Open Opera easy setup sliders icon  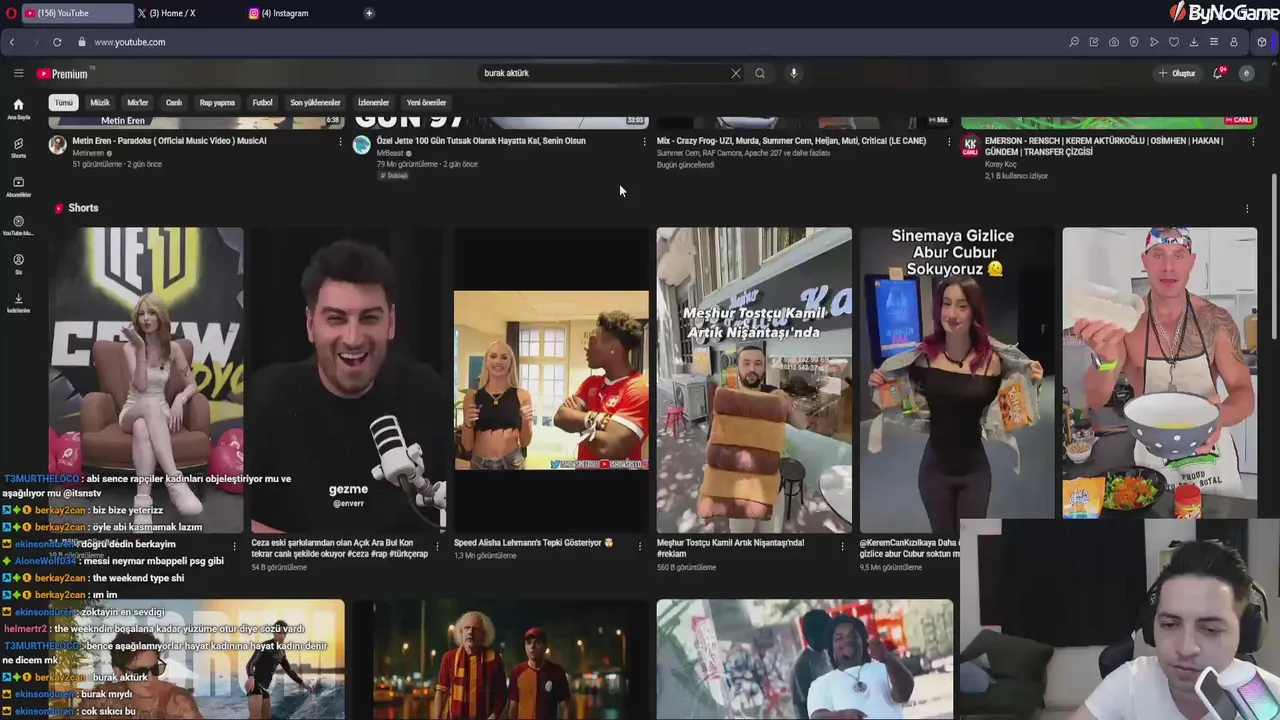click(x=1214, y=42)
